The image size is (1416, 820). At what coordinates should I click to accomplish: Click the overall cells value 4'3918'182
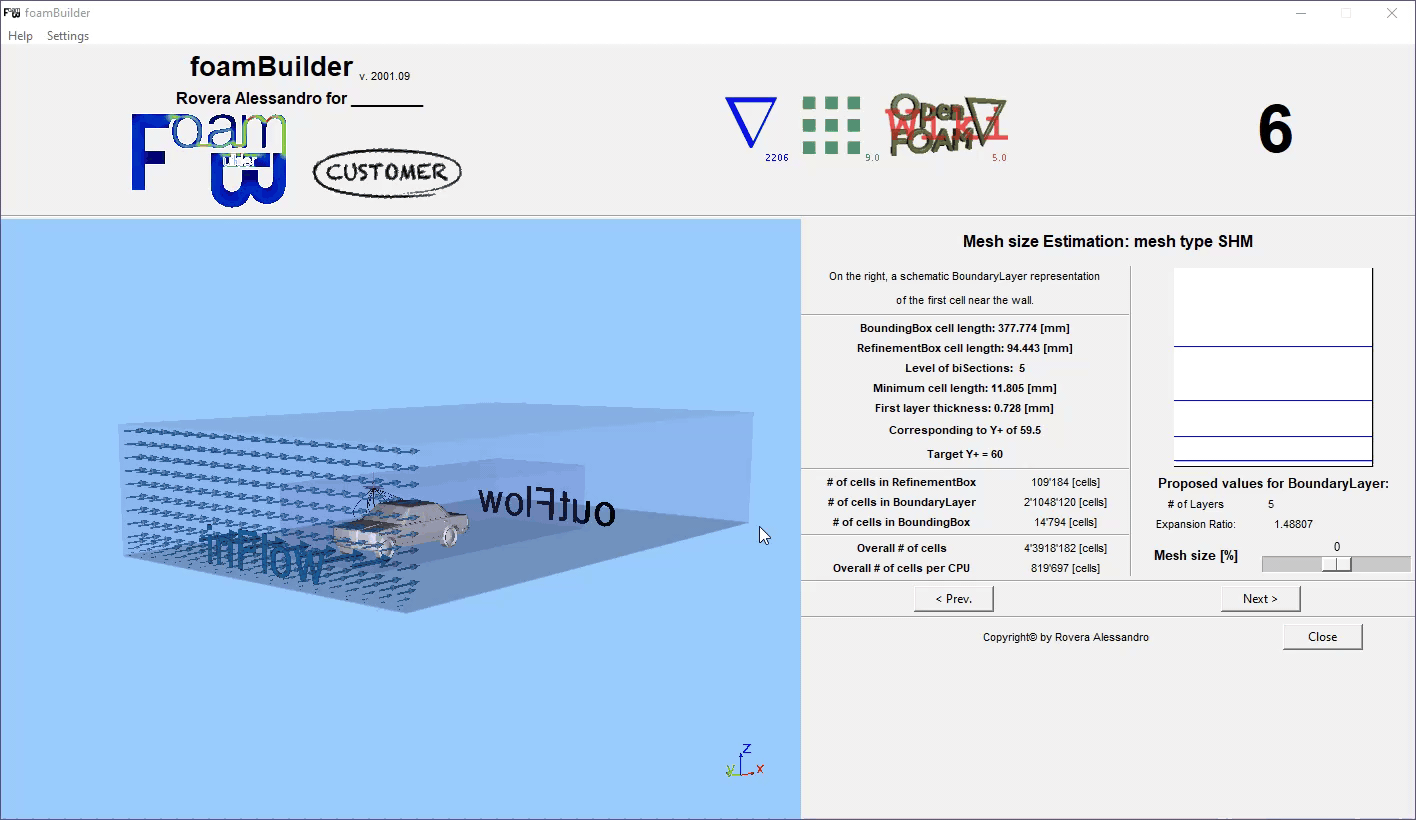click(x=1065, y=548)
